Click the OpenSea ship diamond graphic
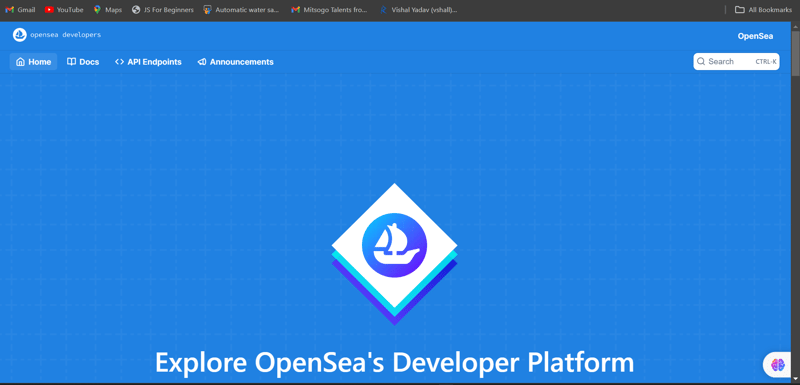This screenshot has height=385, width=800. click(x=394, y=253)
